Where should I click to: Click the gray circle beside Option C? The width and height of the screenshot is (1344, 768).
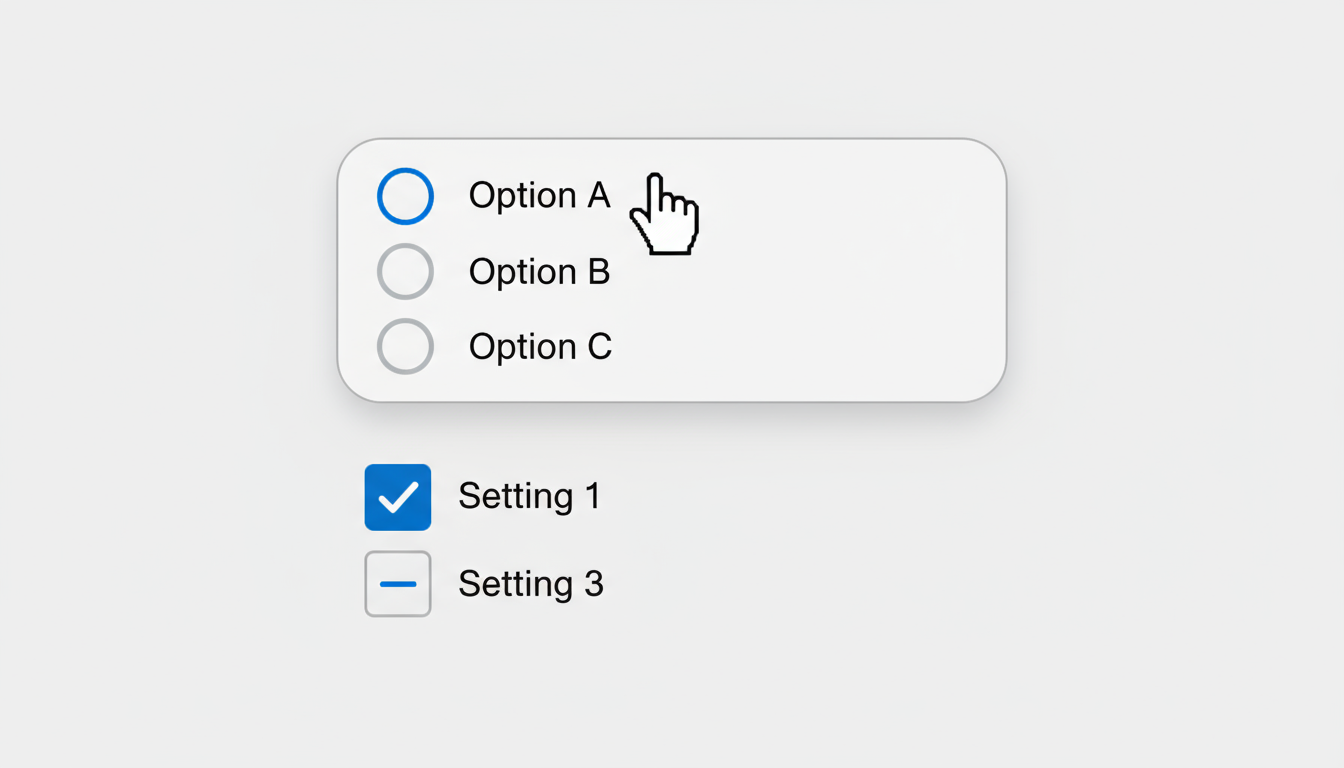405,346
